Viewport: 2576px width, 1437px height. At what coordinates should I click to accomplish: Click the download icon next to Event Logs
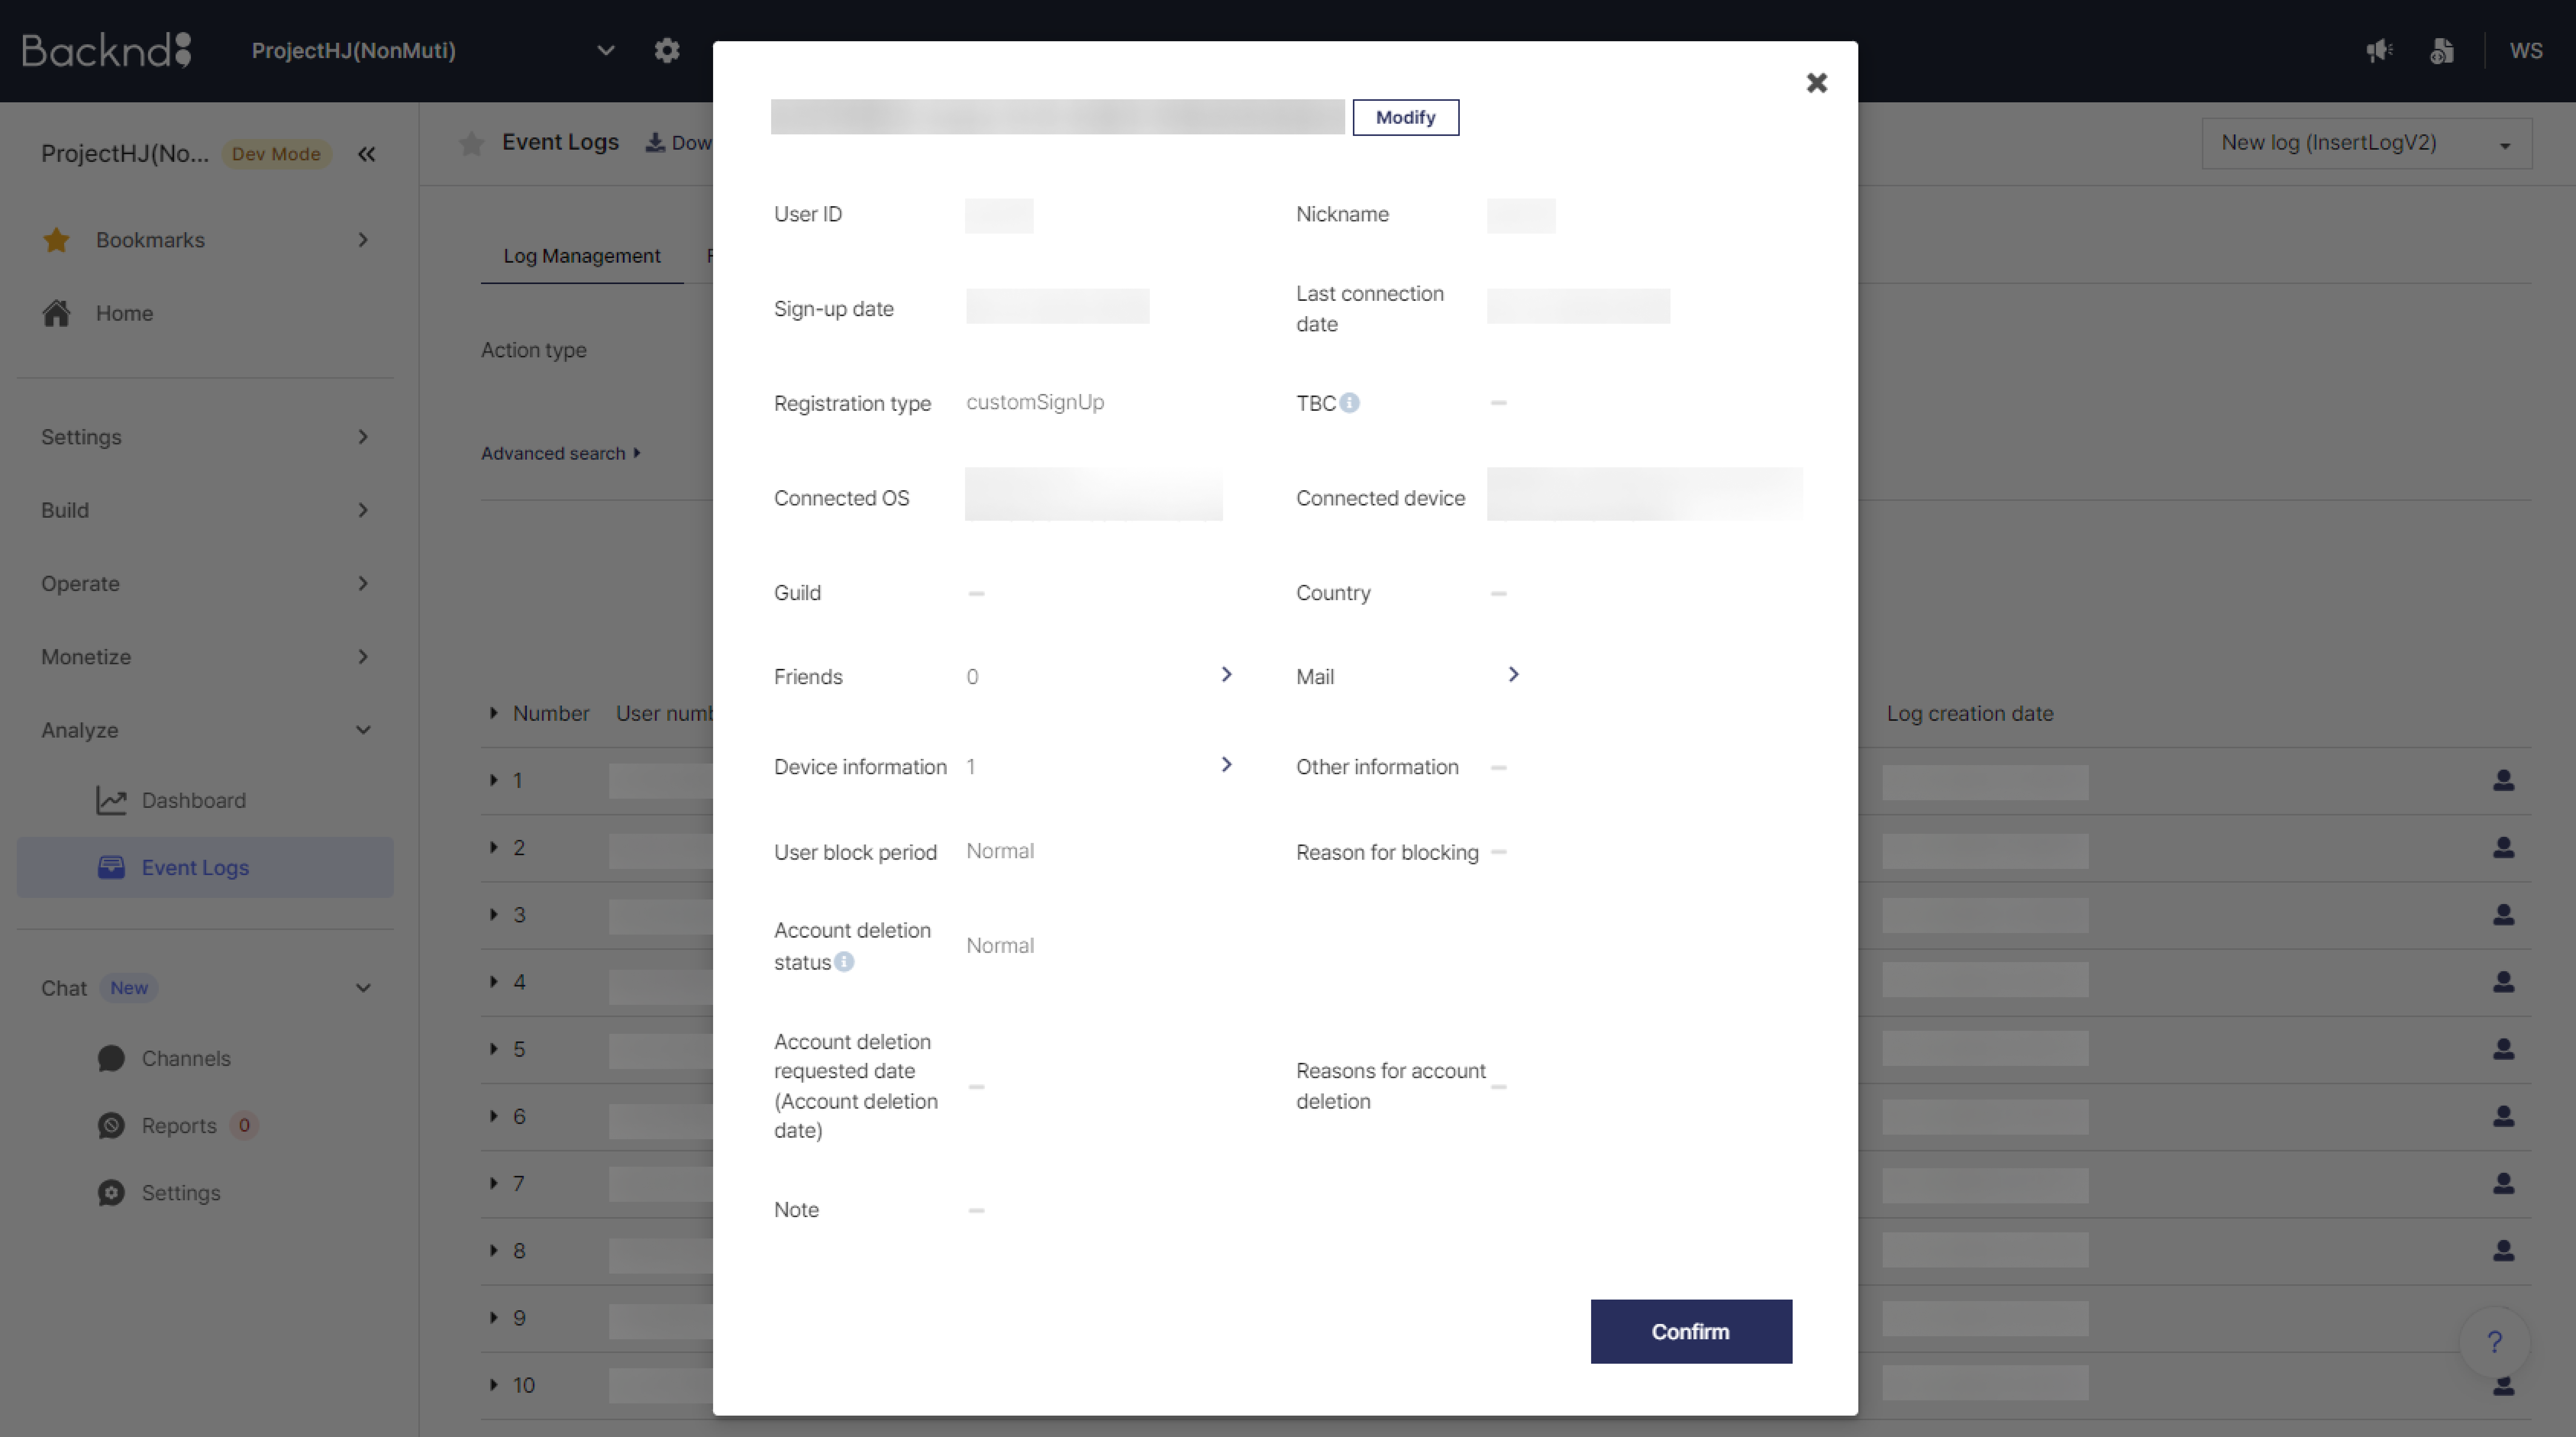pyautogui.click(x=655, y=143)
